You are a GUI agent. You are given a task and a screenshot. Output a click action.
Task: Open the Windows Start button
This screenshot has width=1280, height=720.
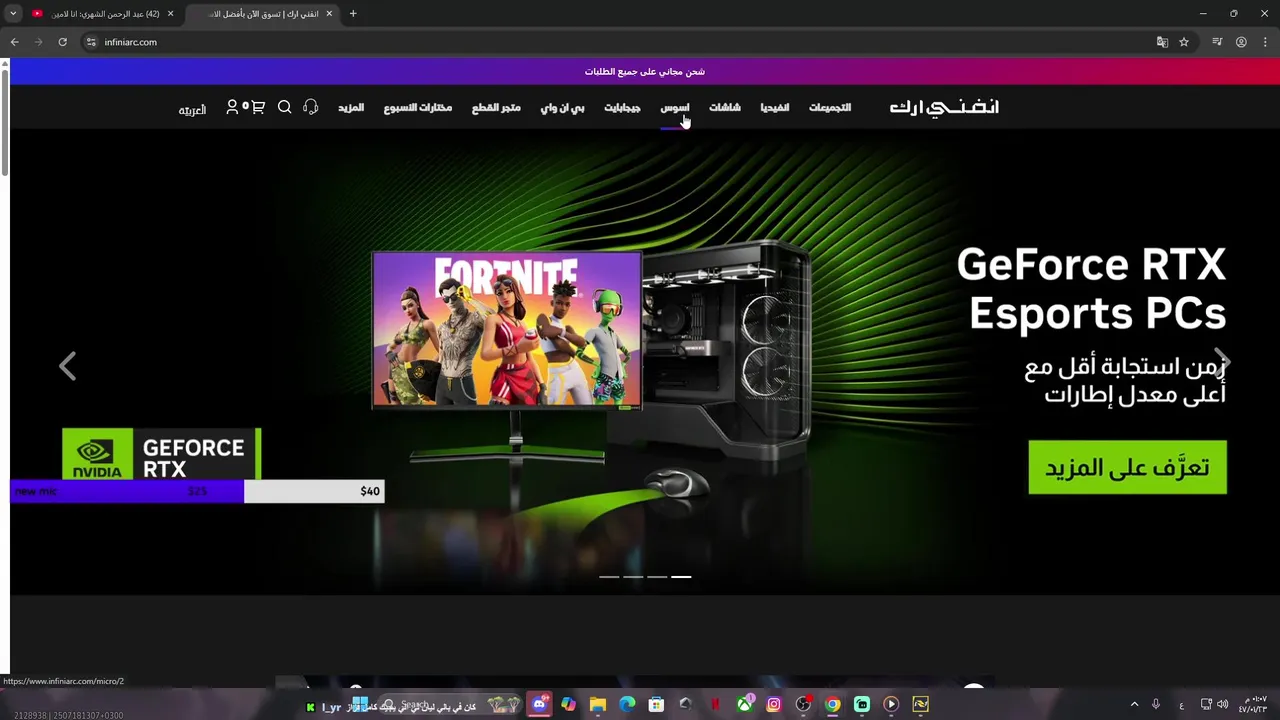pyautogui.click(x=360, y=704)
